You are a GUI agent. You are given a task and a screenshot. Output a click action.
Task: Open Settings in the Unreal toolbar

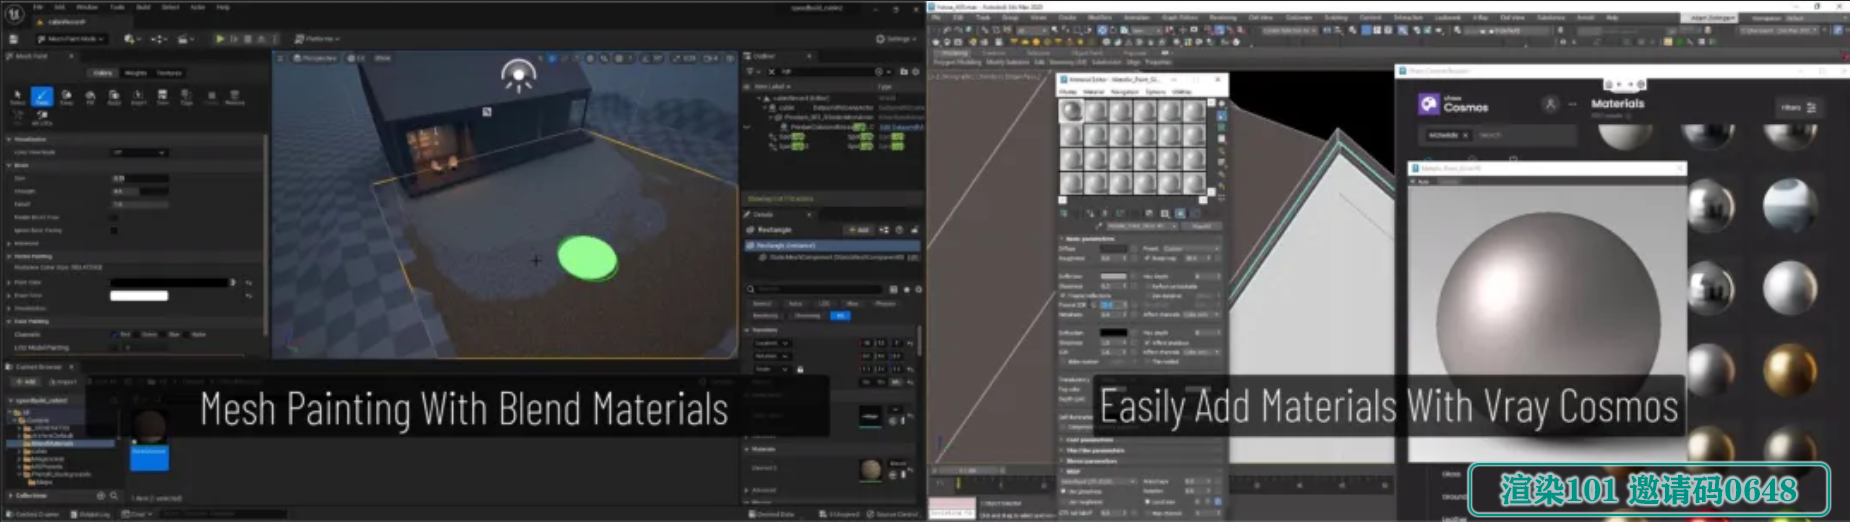coord(895,39)
